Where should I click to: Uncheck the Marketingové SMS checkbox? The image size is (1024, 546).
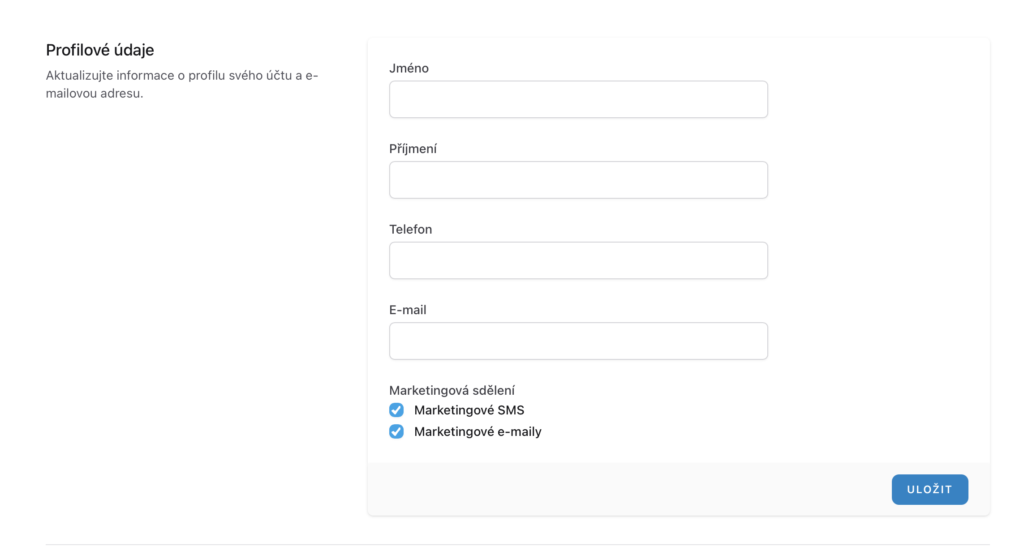tap(396, 410)
